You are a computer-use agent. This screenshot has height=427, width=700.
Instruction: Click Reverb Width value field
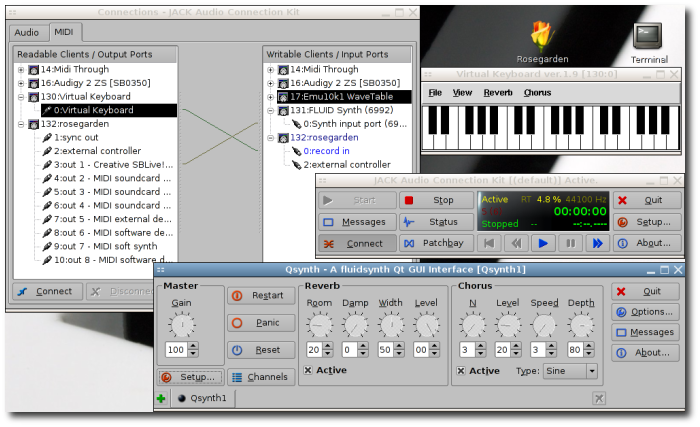[385, 350]
